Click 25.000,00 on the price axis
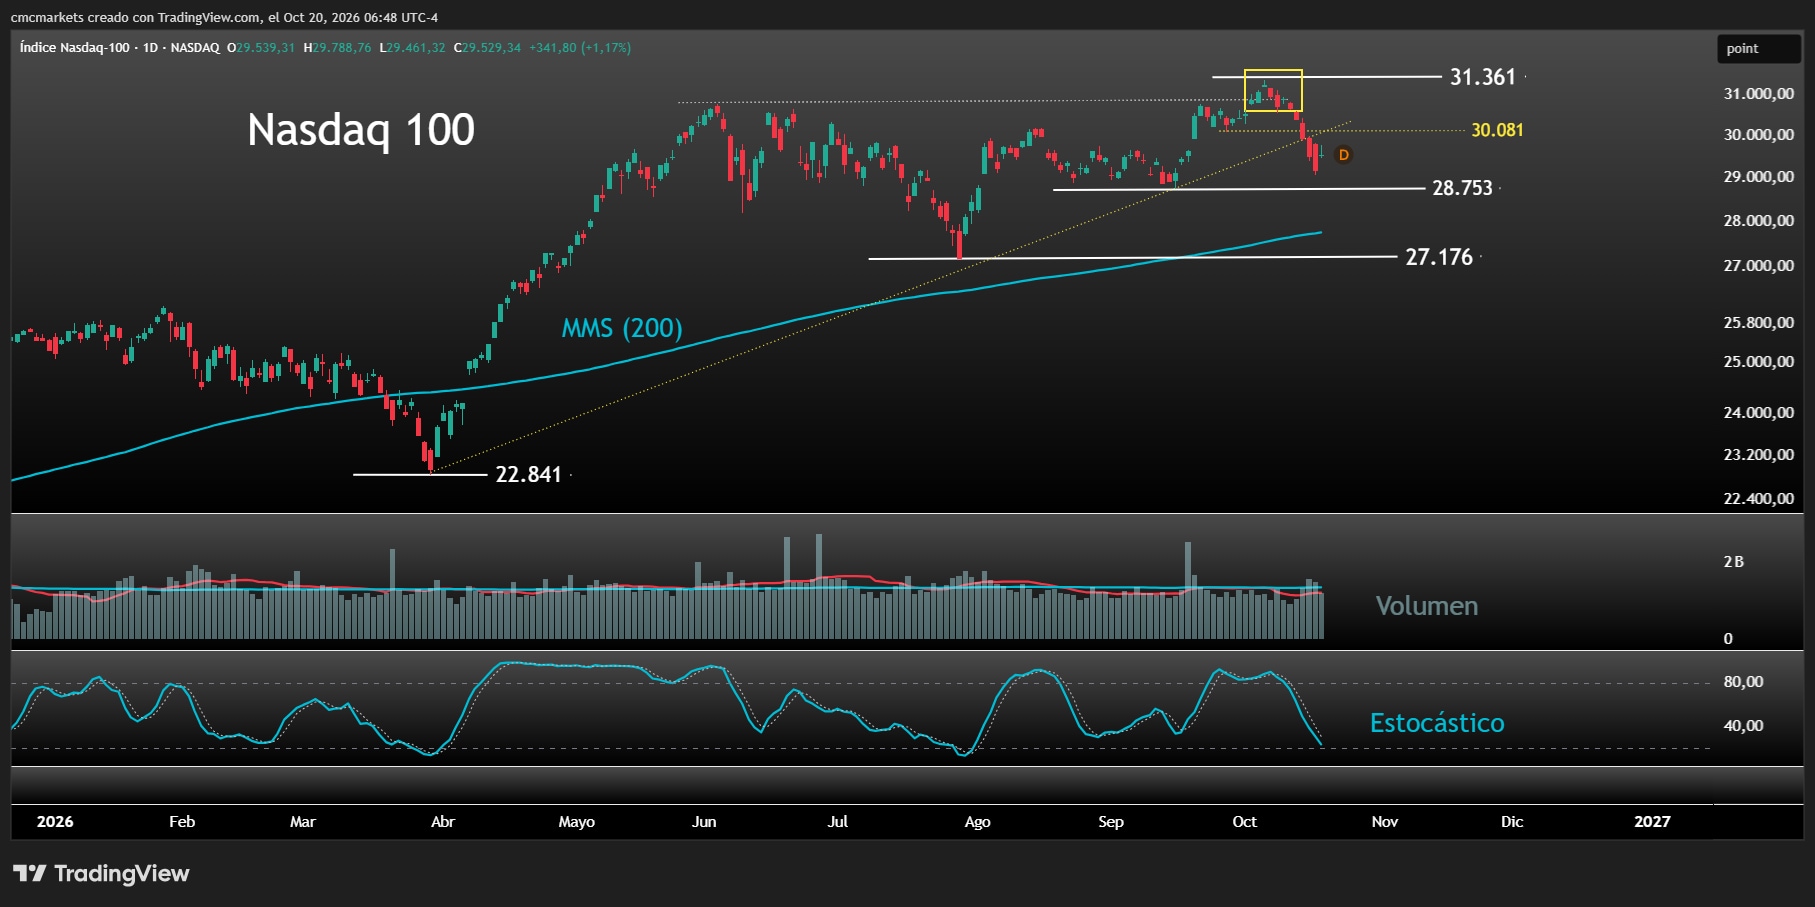Image resolution: width=1815 pixels, height=907 pixels. [x=1759, y=361]
